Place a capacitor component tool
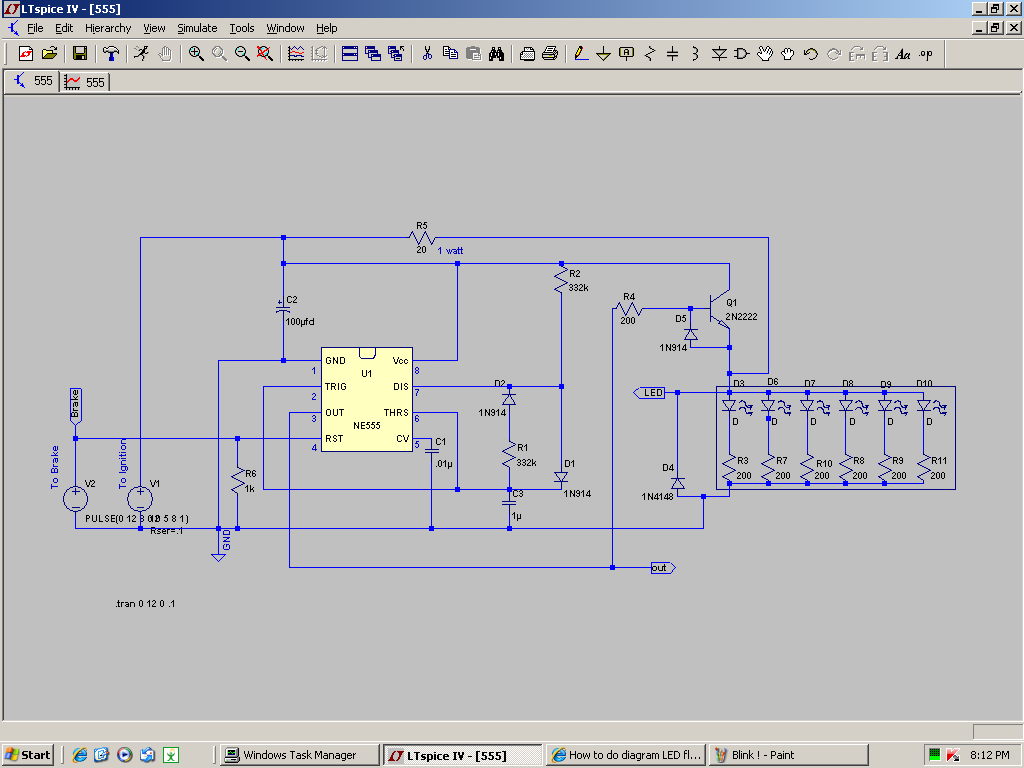1024x768 pixels. click(x=673, y=54)
